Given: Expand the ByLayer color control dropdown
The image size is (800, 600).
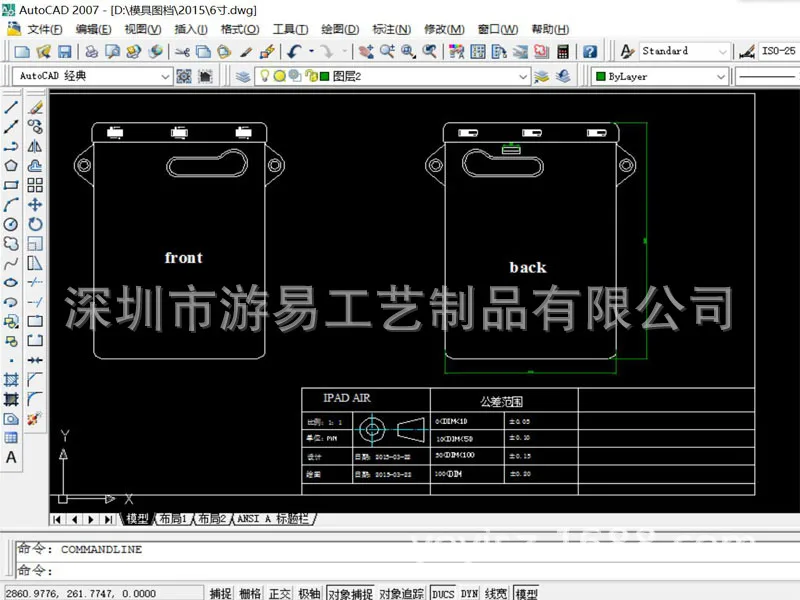Looking at the screenshot, I should [x=720, y=77].
